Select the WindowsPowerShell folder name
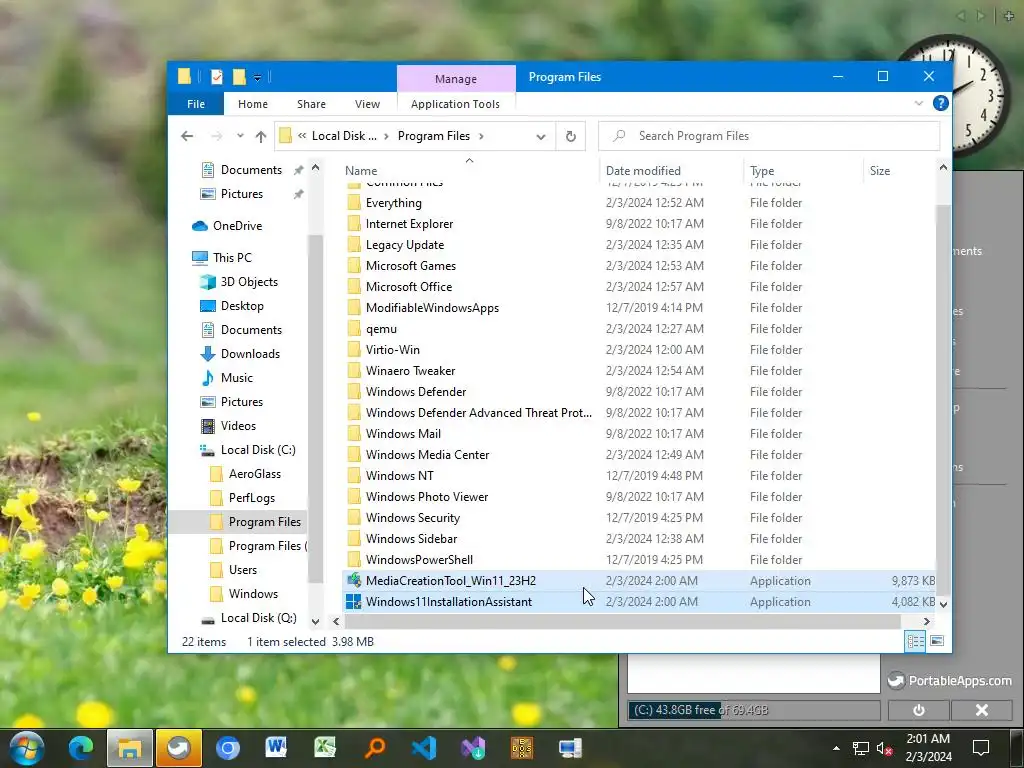Image resolution: width=1024 pixels, height=768 pixels. click(x=419, y=559)
